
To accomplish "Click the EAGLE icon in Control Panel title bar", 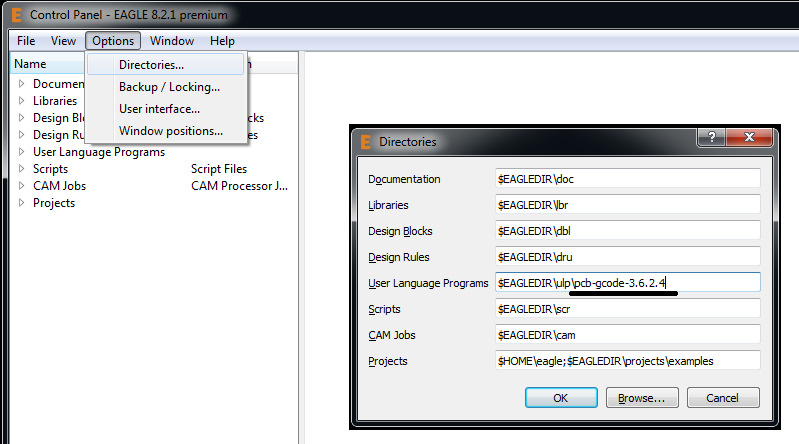I will [17, 15].
